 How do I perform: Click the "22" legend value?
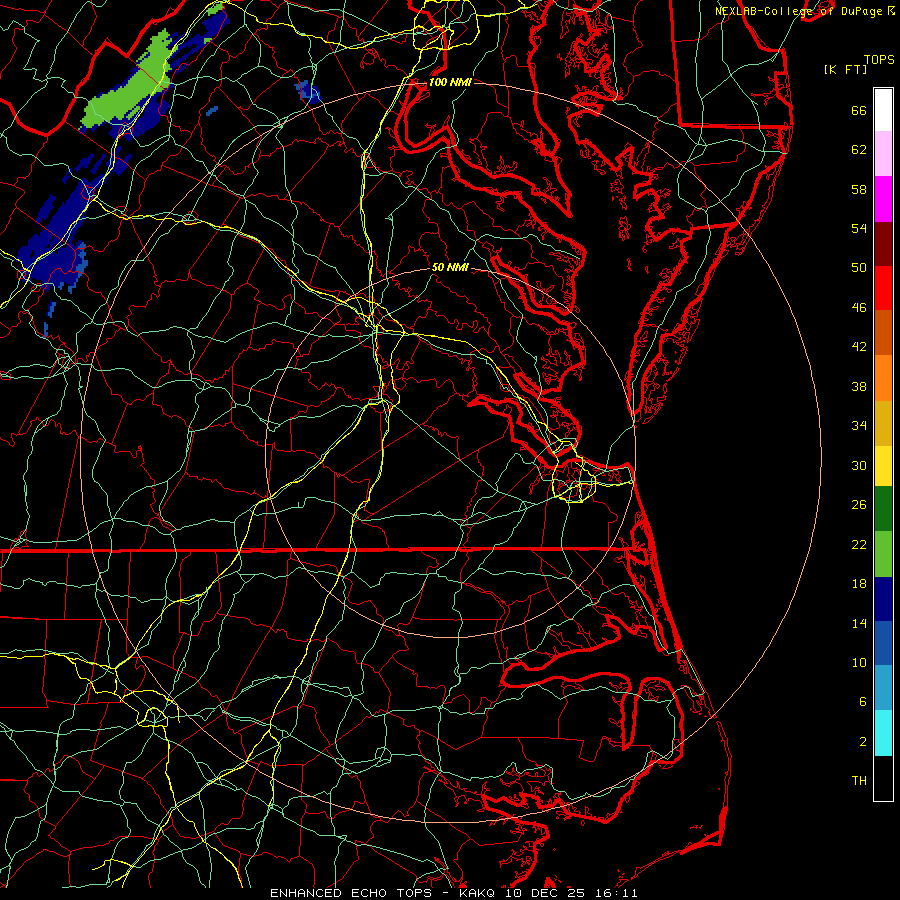[859, 545]
